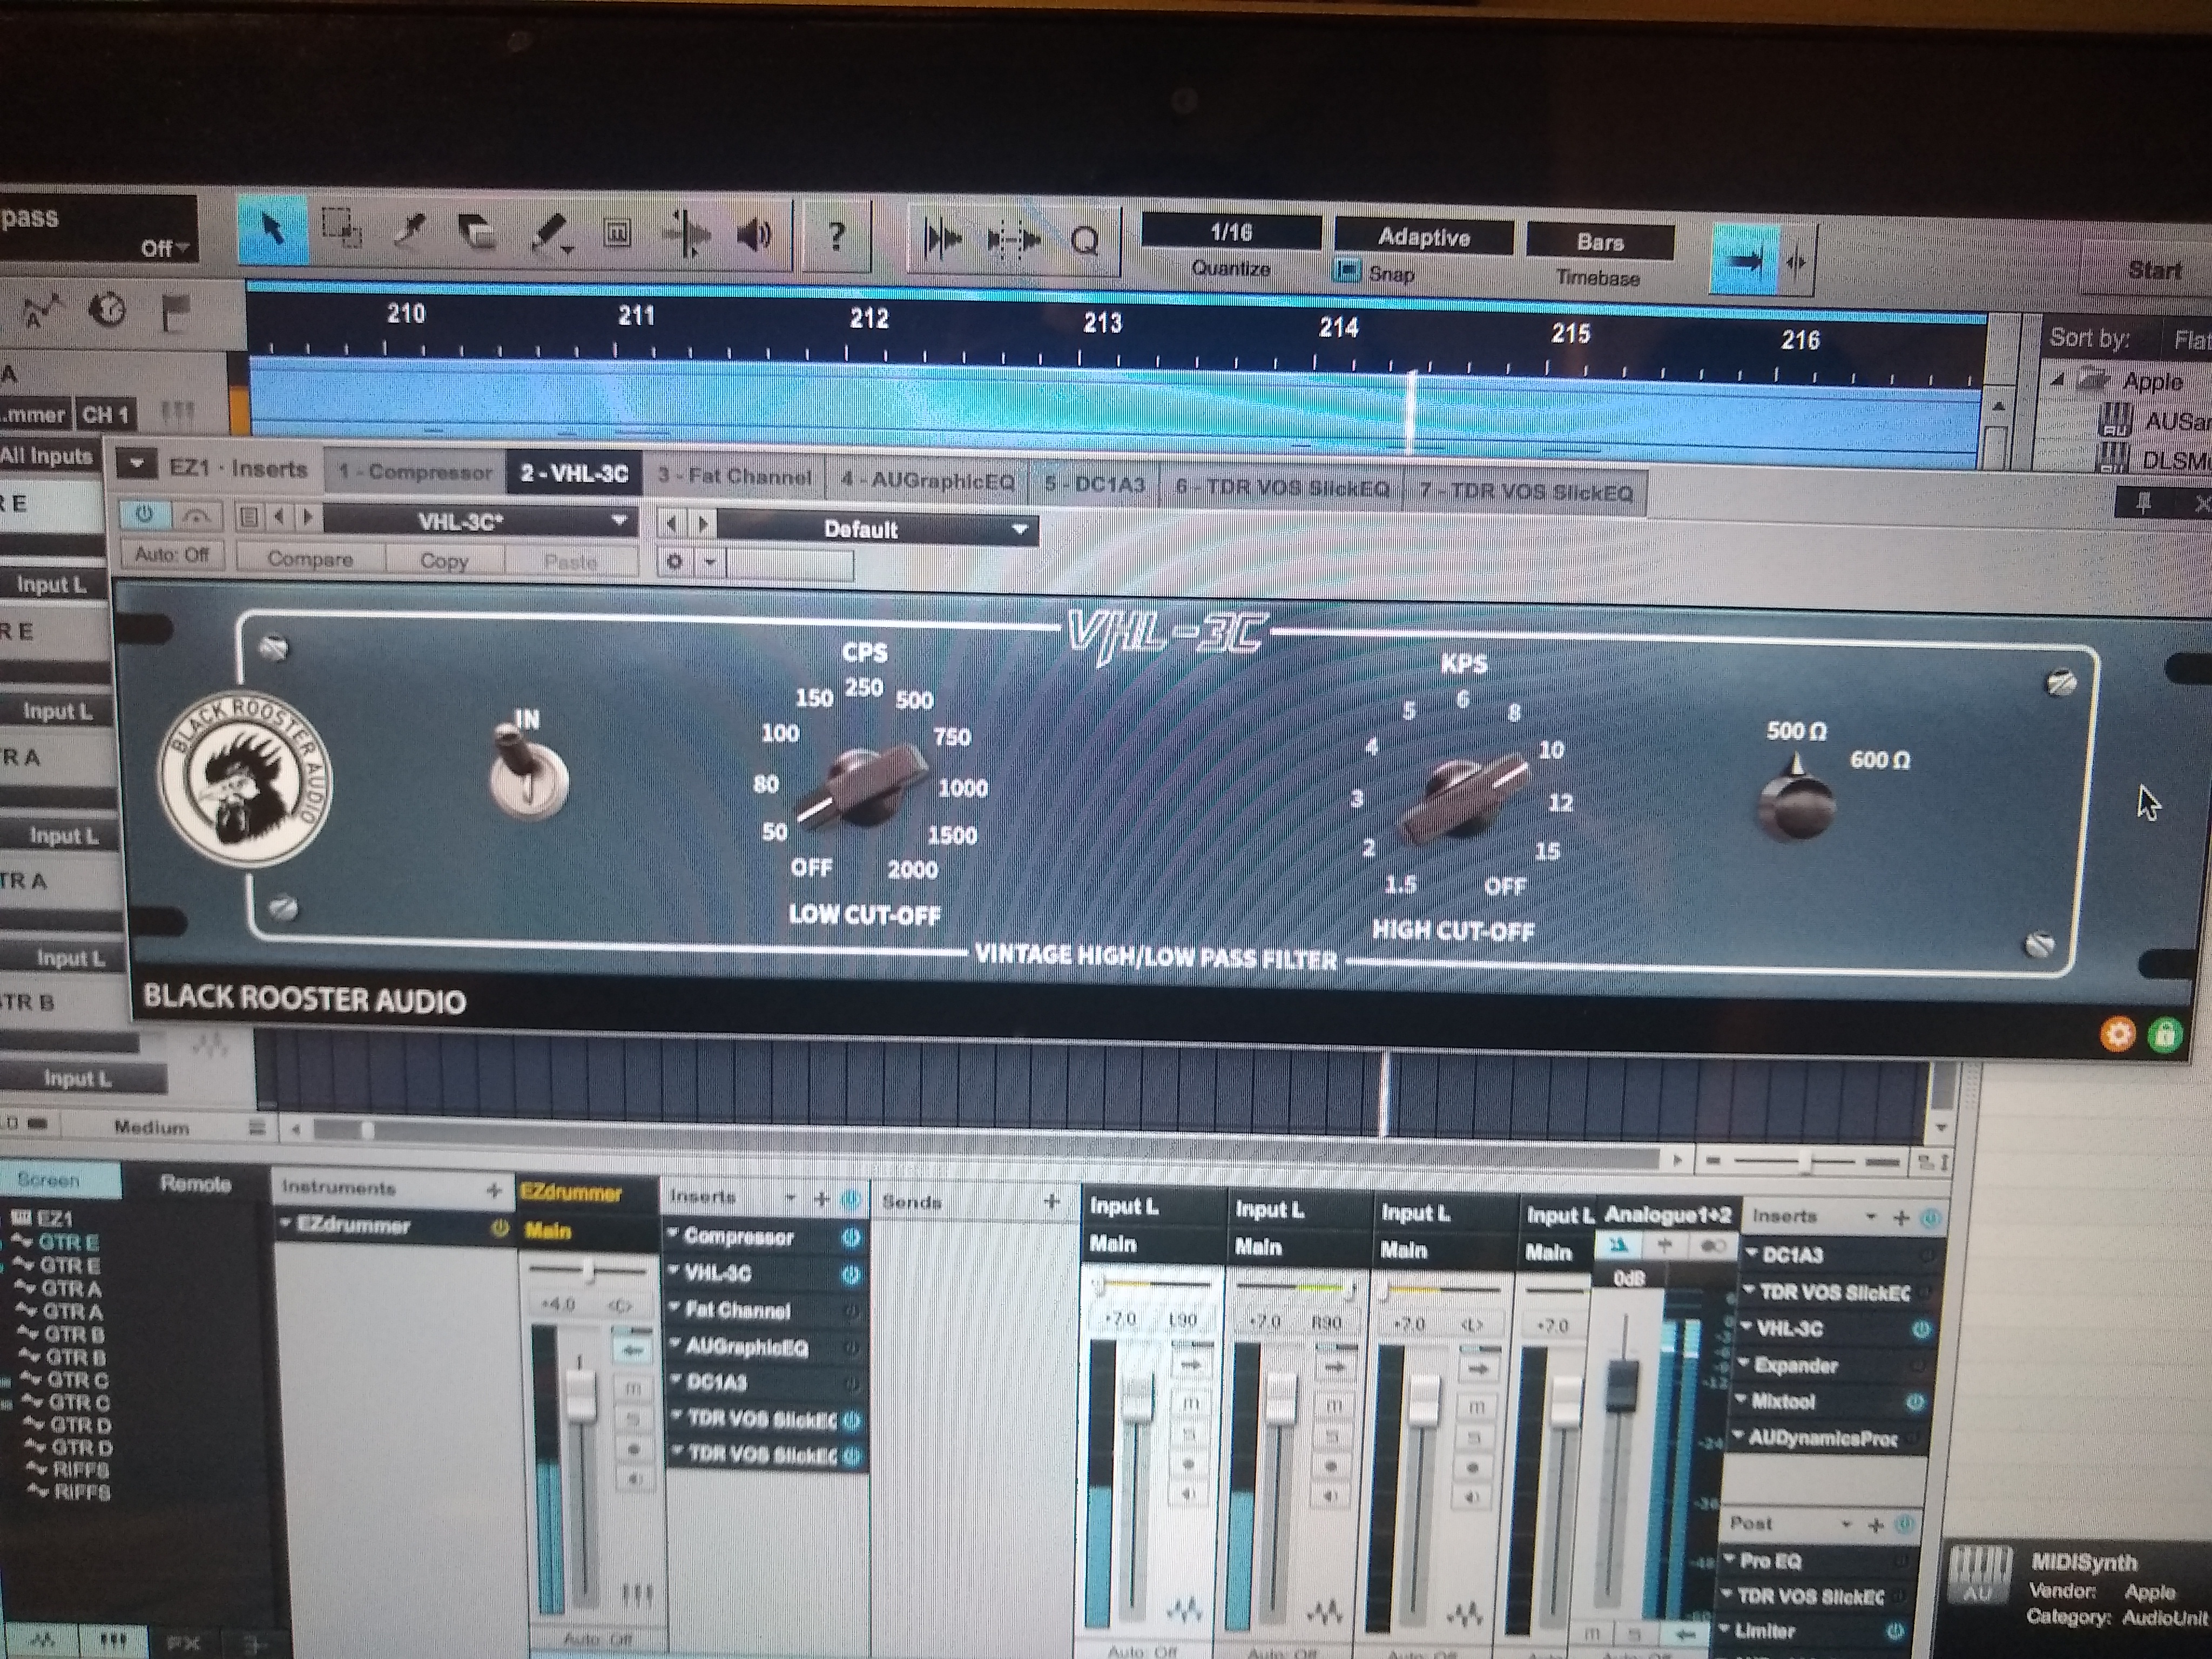
Task: Collapse the Apple folder in browser
Action: point(2057,381)
